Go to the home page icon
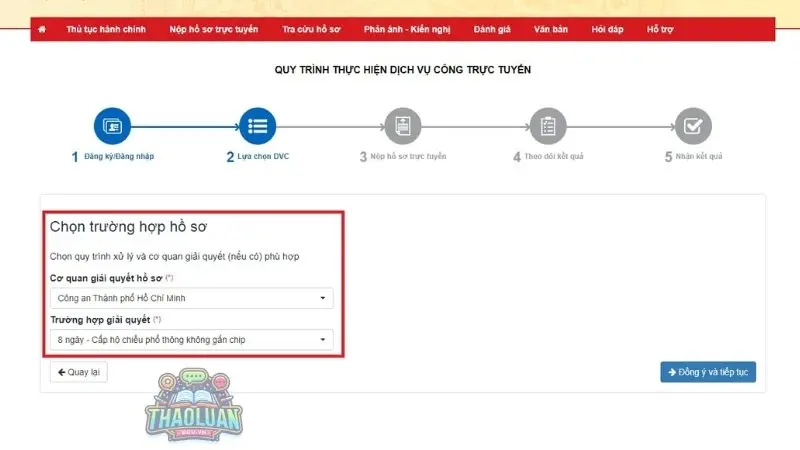The image size is (800, 450). (42, 30)
